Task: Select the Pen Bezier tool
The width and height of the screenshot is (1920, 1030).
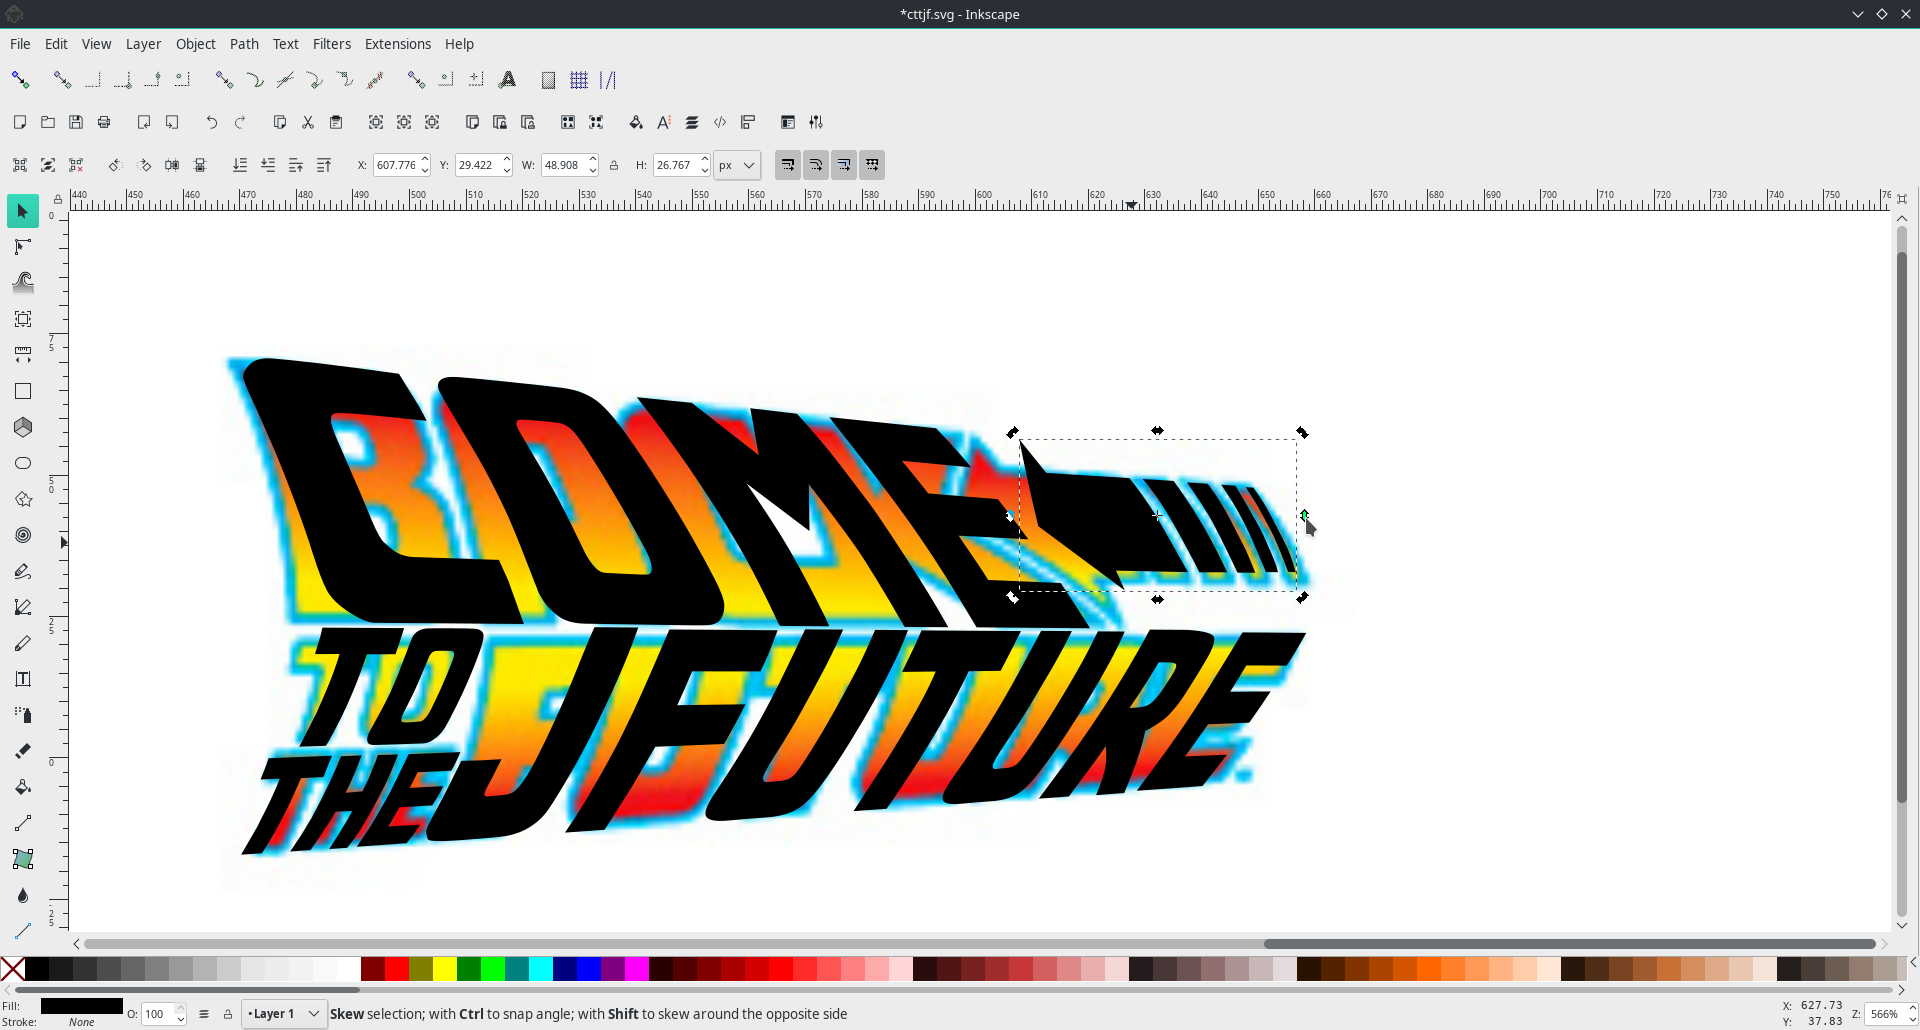Action: (x=22, y=607)
